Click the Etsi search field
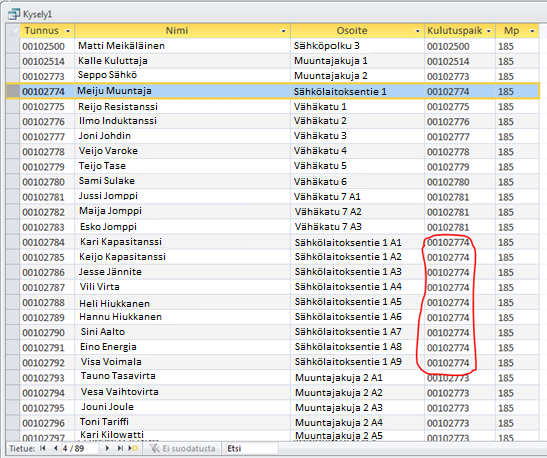 (252, 448)
